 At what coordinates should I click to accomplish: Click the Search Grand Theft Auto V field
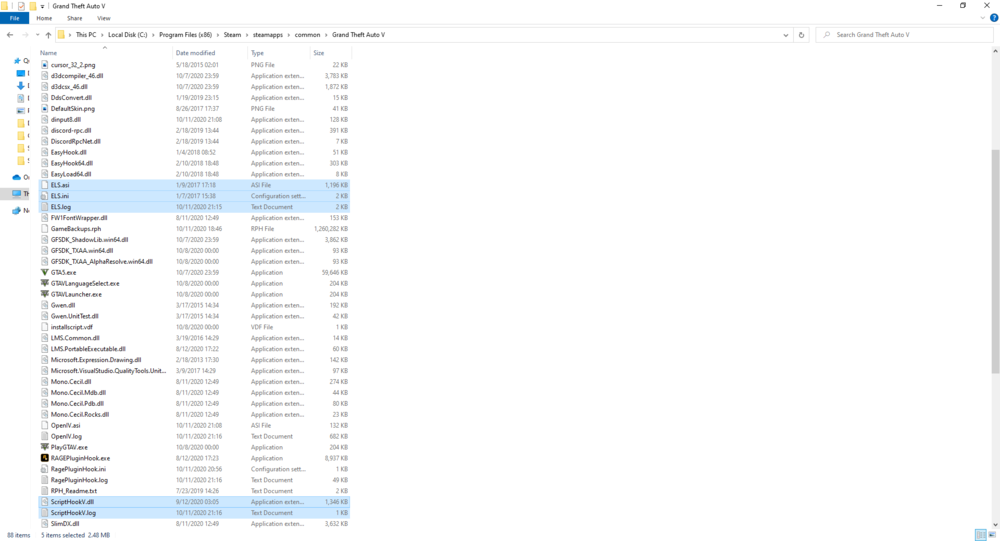click(904, 35)
